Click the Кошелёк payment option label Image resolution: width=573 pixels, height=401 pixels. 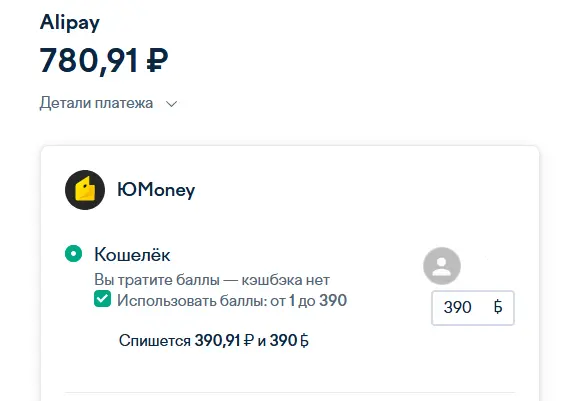pyautogui.click(x=132, y=254)
